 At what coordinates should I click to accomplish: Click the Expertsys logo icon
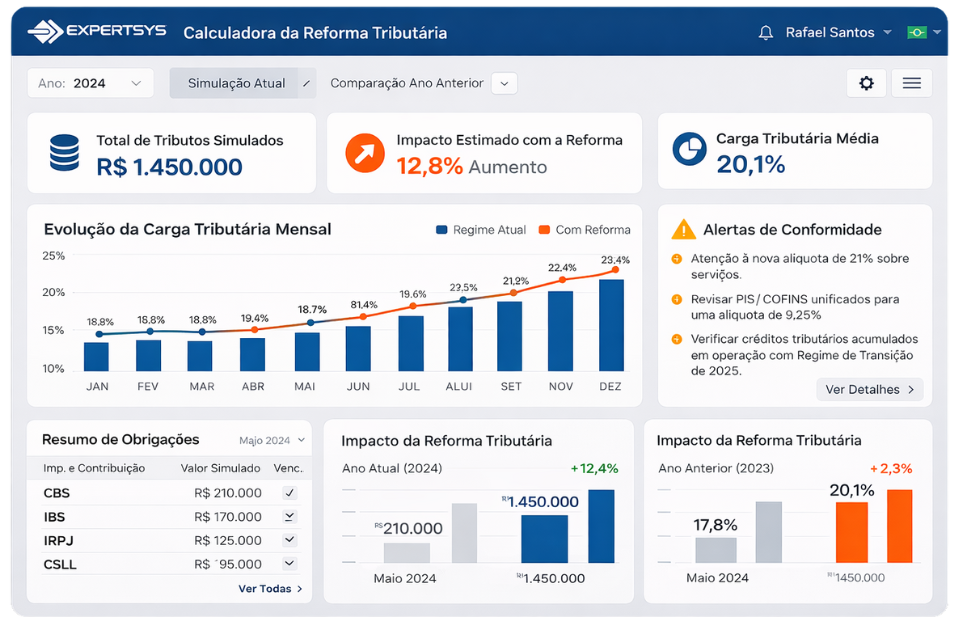click(x=45, y=32)
